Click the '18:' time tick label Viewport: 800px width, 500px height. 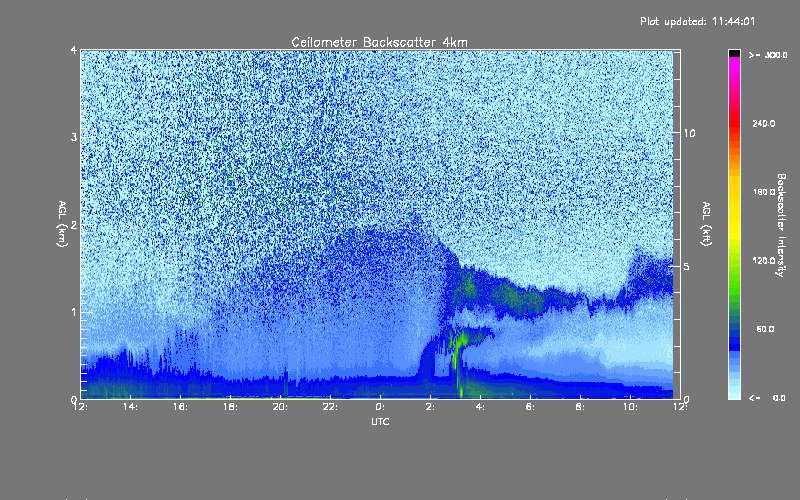coord(231,407)
